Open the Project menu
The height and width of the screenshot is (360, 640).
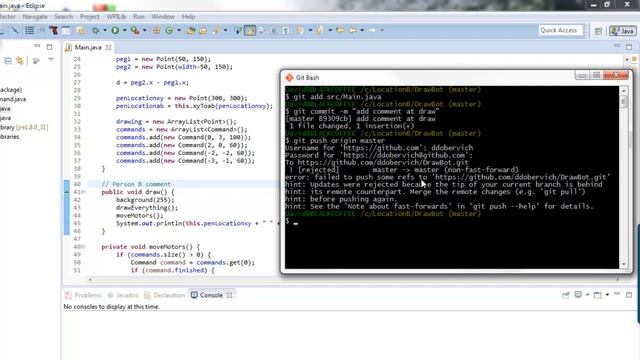coord(90,17)
